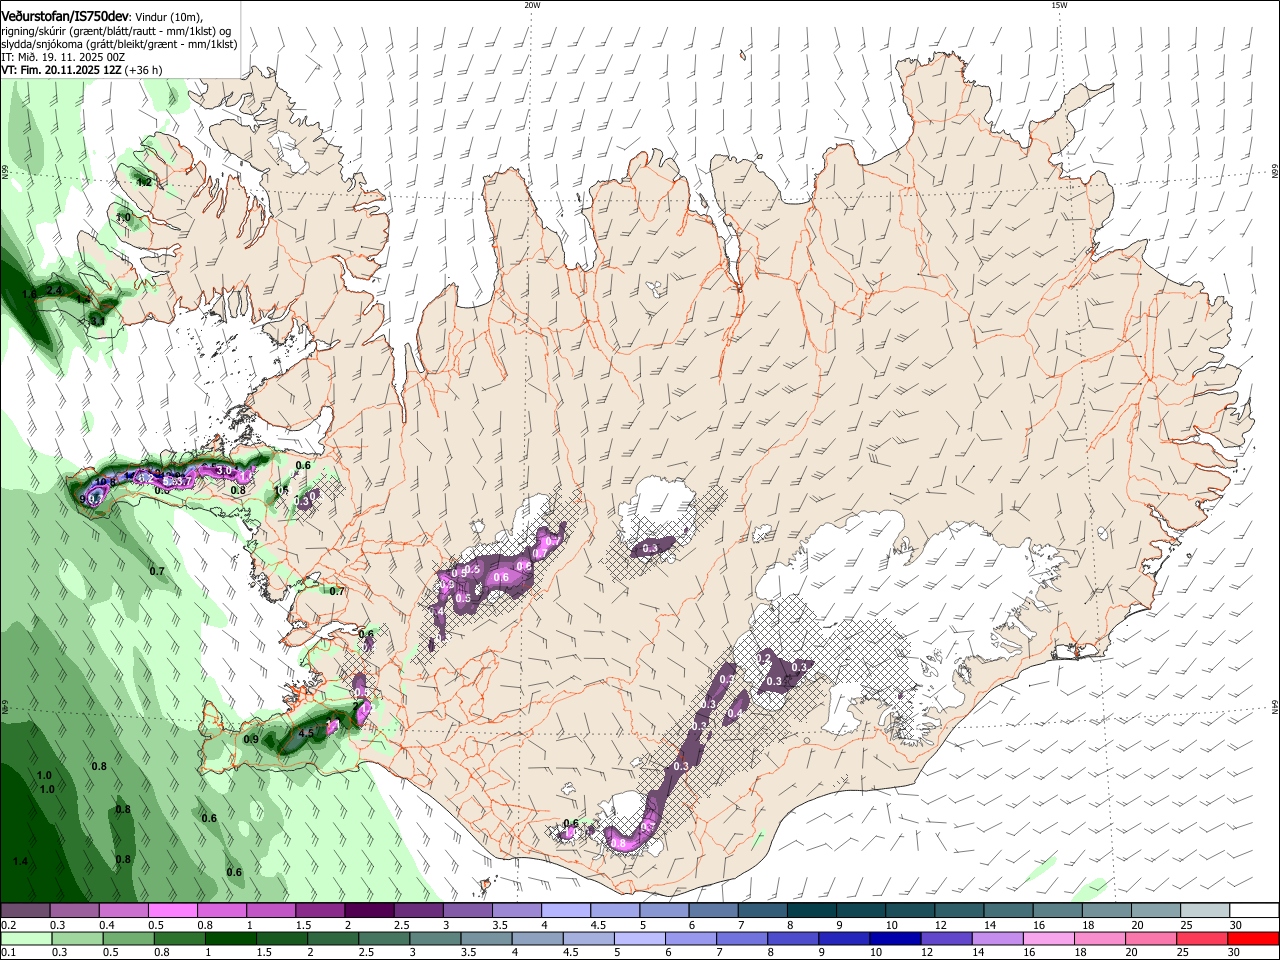Click the upper legend swatch between 3 and 3.5

coord(467,911)
